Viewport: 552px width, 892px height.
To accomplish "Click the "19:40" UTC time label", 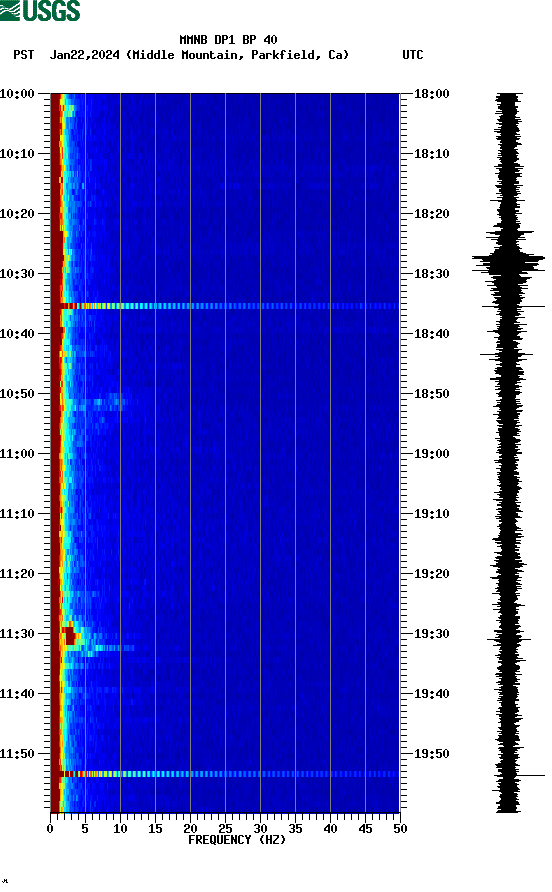I will coord(432,694).
